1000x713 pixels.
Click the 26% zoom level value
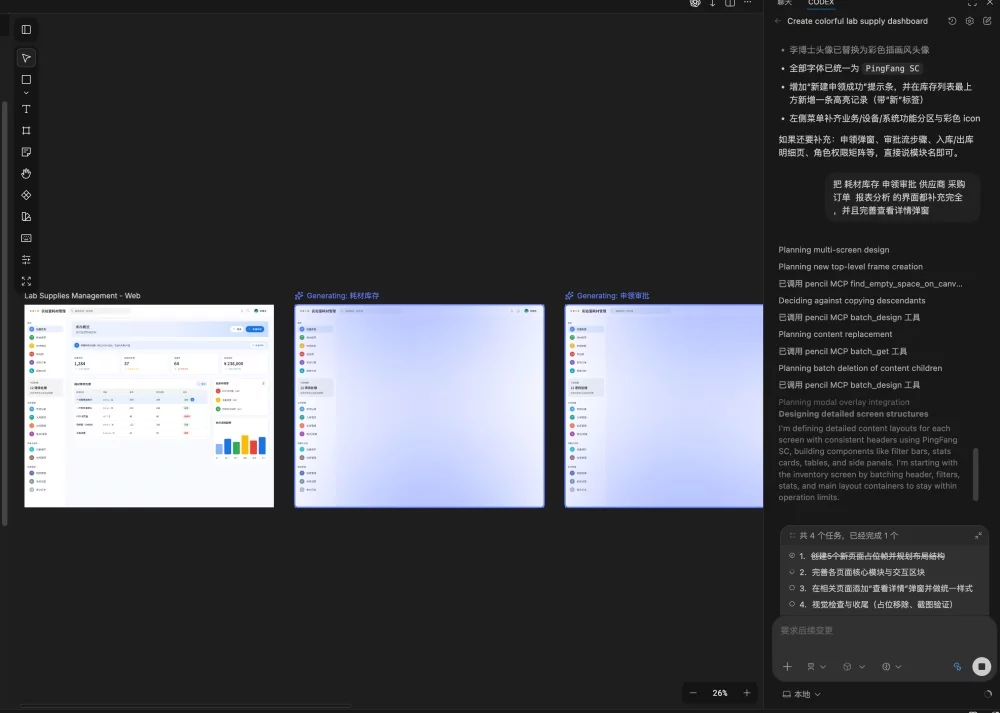(720, 693)
